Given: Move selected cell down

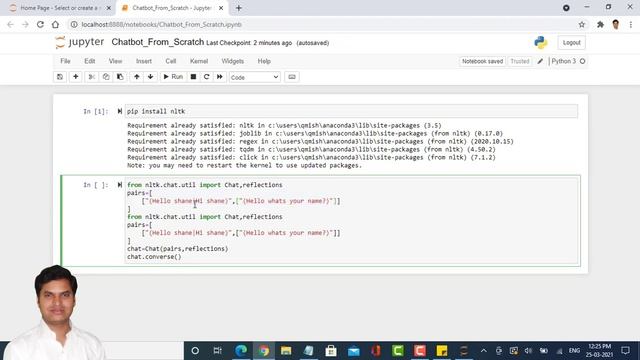Looking at the screenshot, I should coord(151,77).
